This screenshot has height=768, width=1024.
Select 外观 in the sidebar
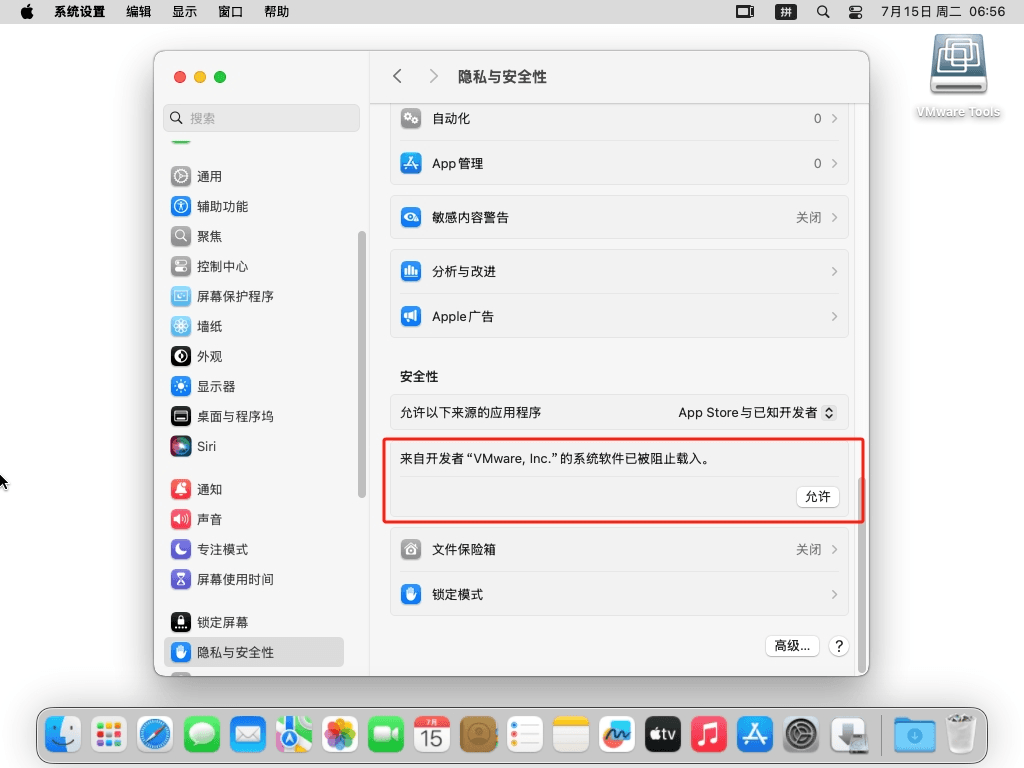click(x=253, y=357)
